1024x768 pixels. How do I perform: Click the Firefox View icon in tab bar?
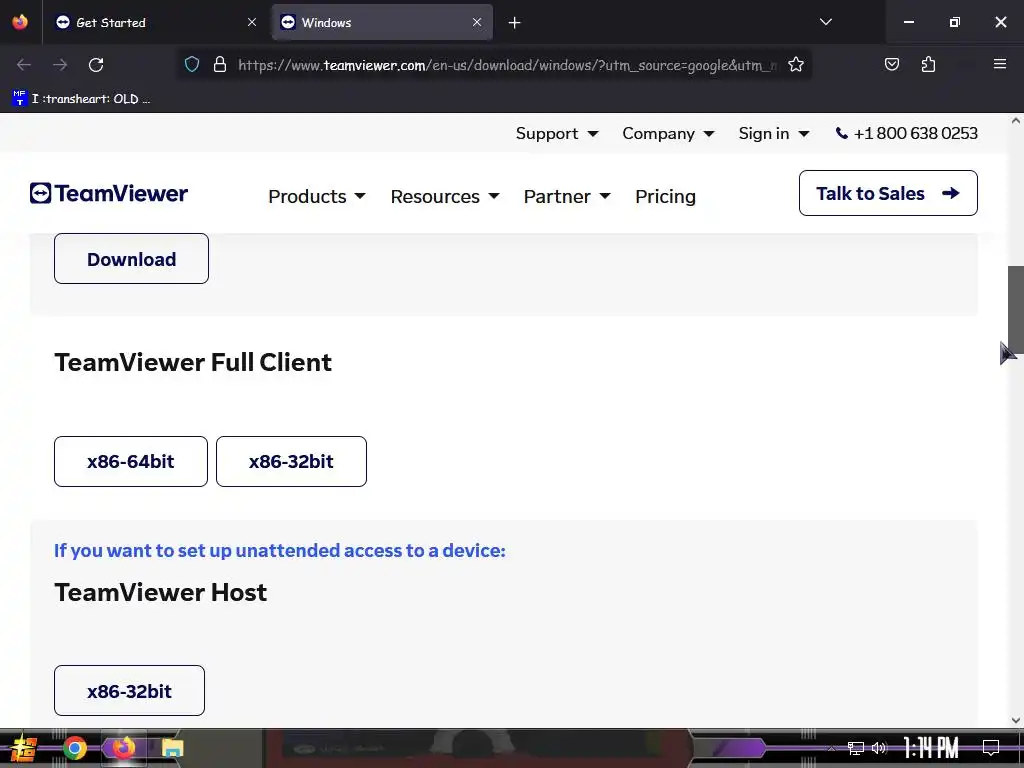click(x=20, y=22)
